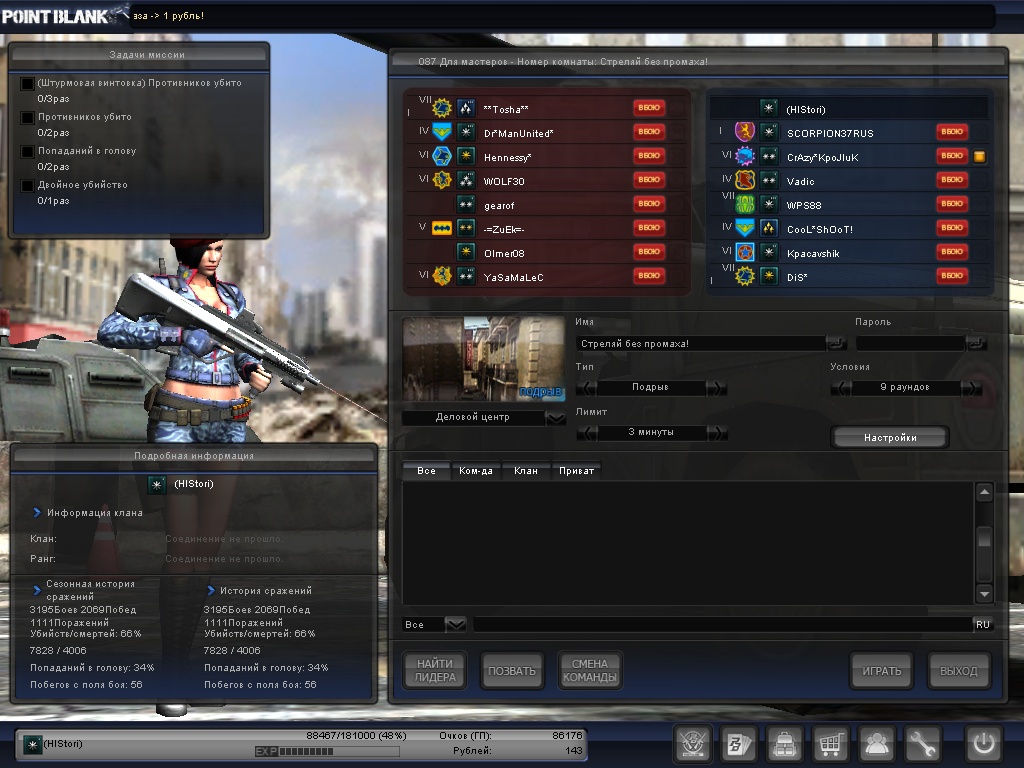This screenshot has width=1024, height=768.
Task: Click the chat scrollbar down arrow
Action: 984,593
